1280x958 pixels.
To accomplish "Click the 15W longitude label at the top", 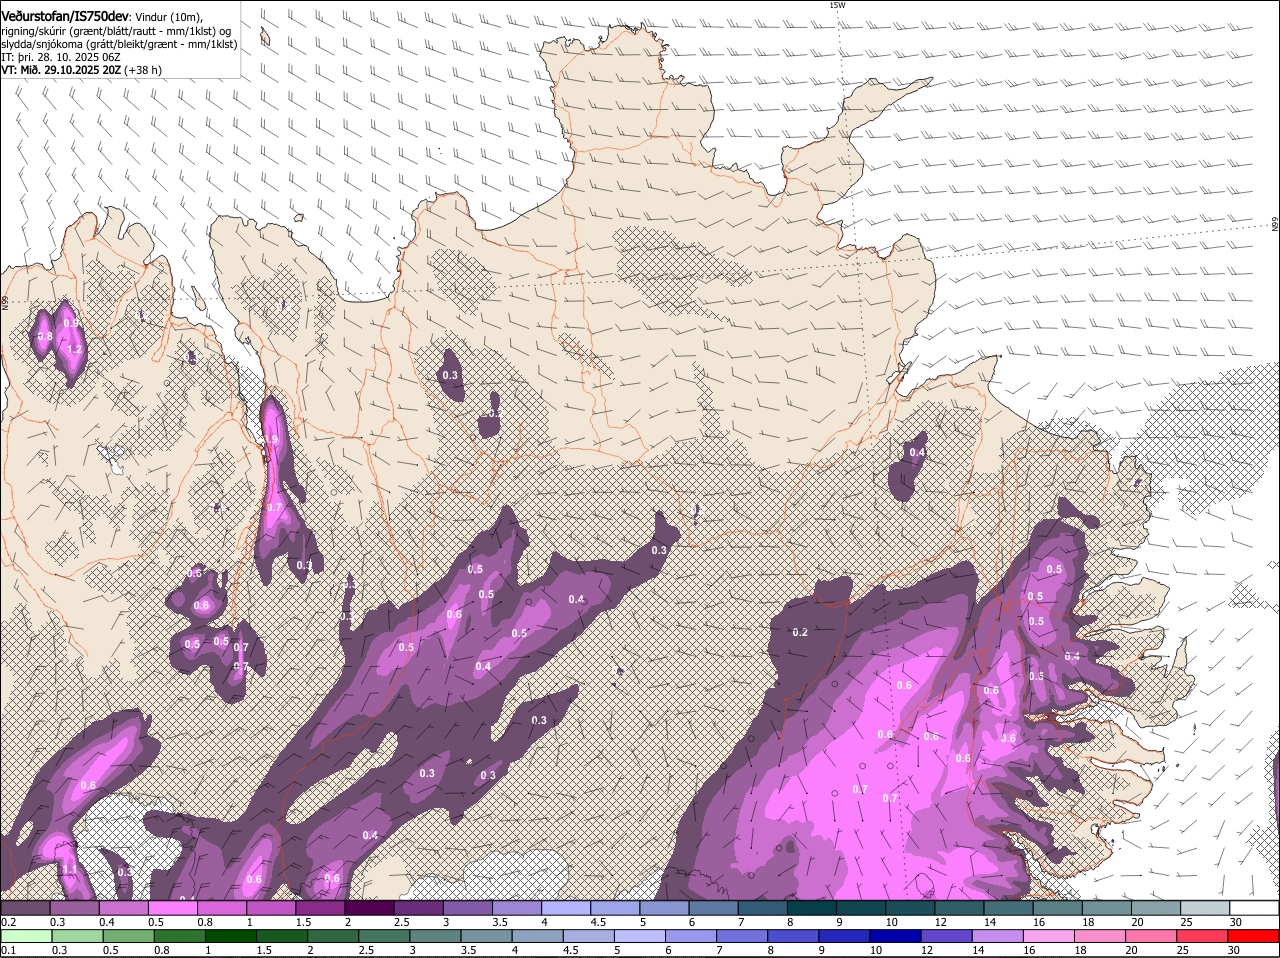I will coord(837,5).
